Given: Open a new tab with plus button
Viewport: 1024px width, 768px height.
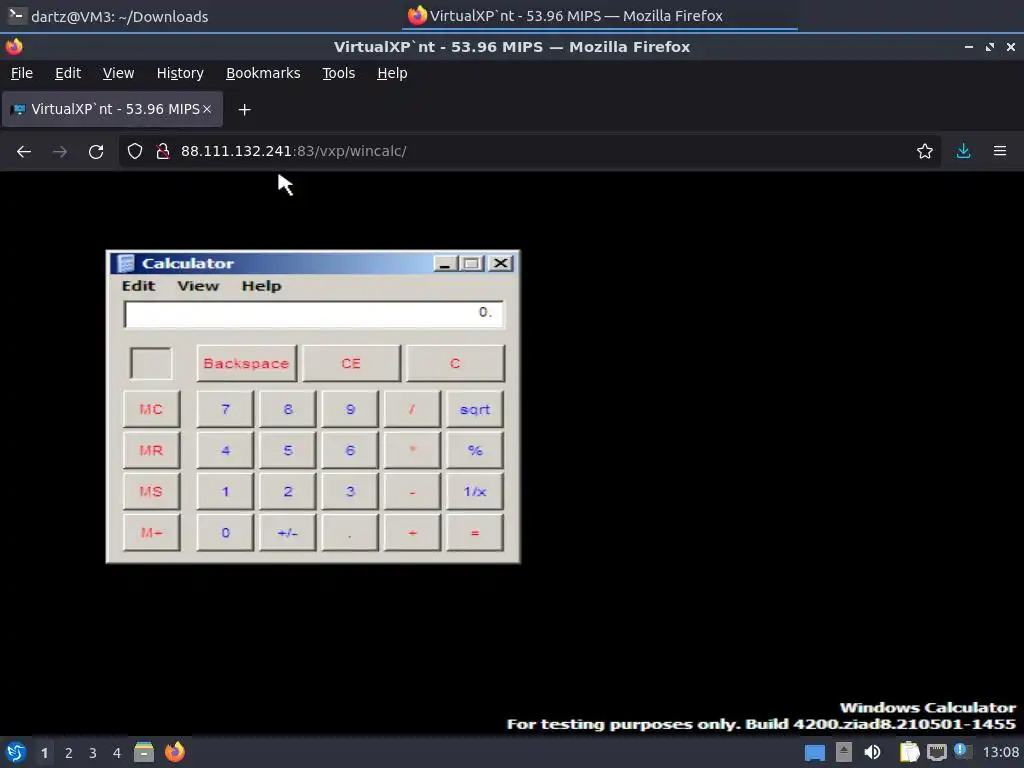Looking at the screenshot, I should [x=244, y=110].
